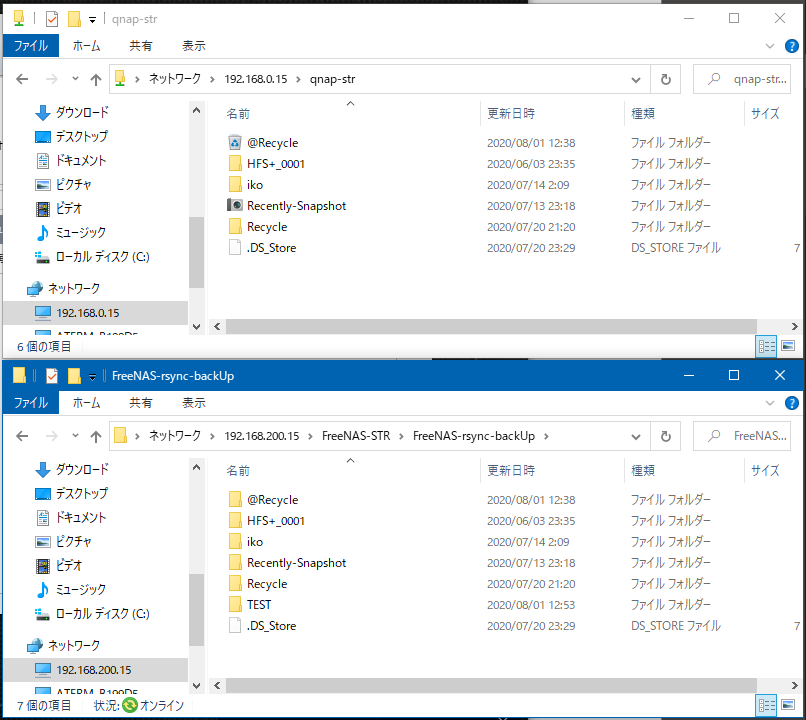Select iko folder icon in FreeNAS-rsync-backUp window
Screen dimensions: 806x720
pyautogui.click(x=235, y=541)
